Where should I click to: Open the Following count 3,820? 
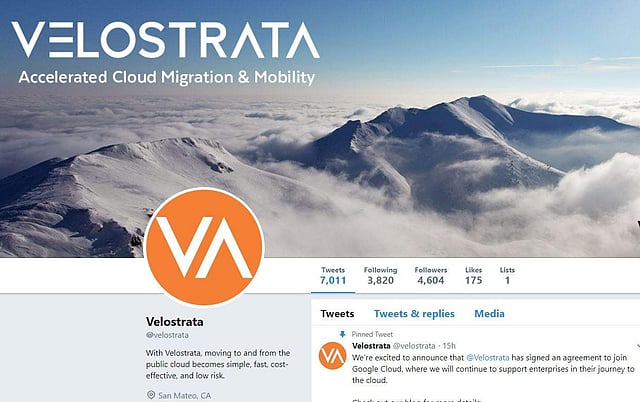click(x=380, y=275)
